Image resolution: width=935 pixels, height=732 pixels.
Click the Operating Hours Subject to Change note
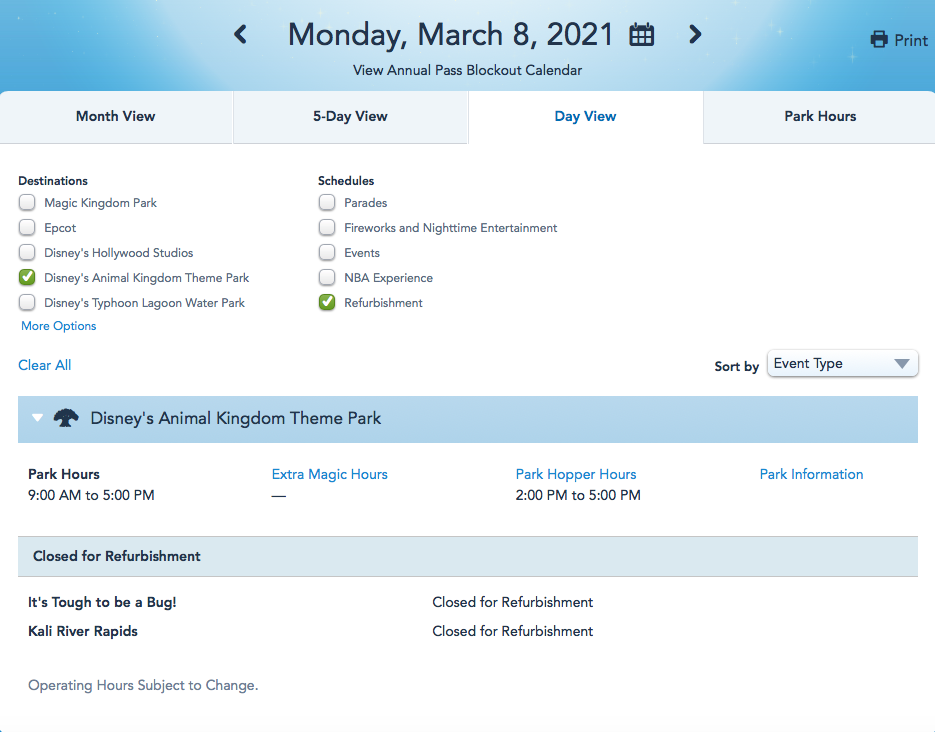pyautogui.click(x=143, y=686)
